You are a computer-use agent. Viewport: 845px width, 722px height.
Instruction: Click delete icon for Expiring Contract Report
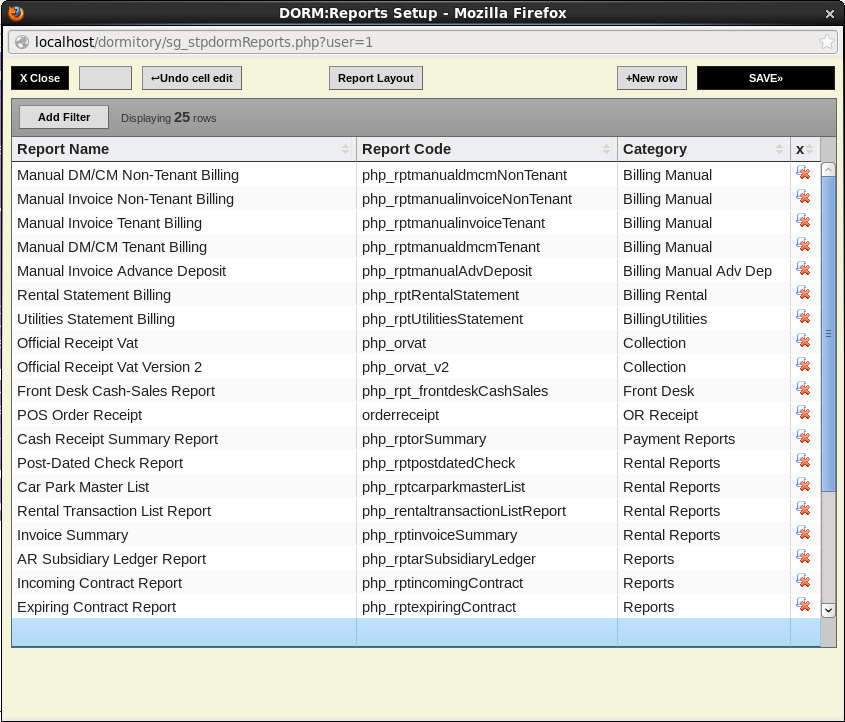click(803, 605)
